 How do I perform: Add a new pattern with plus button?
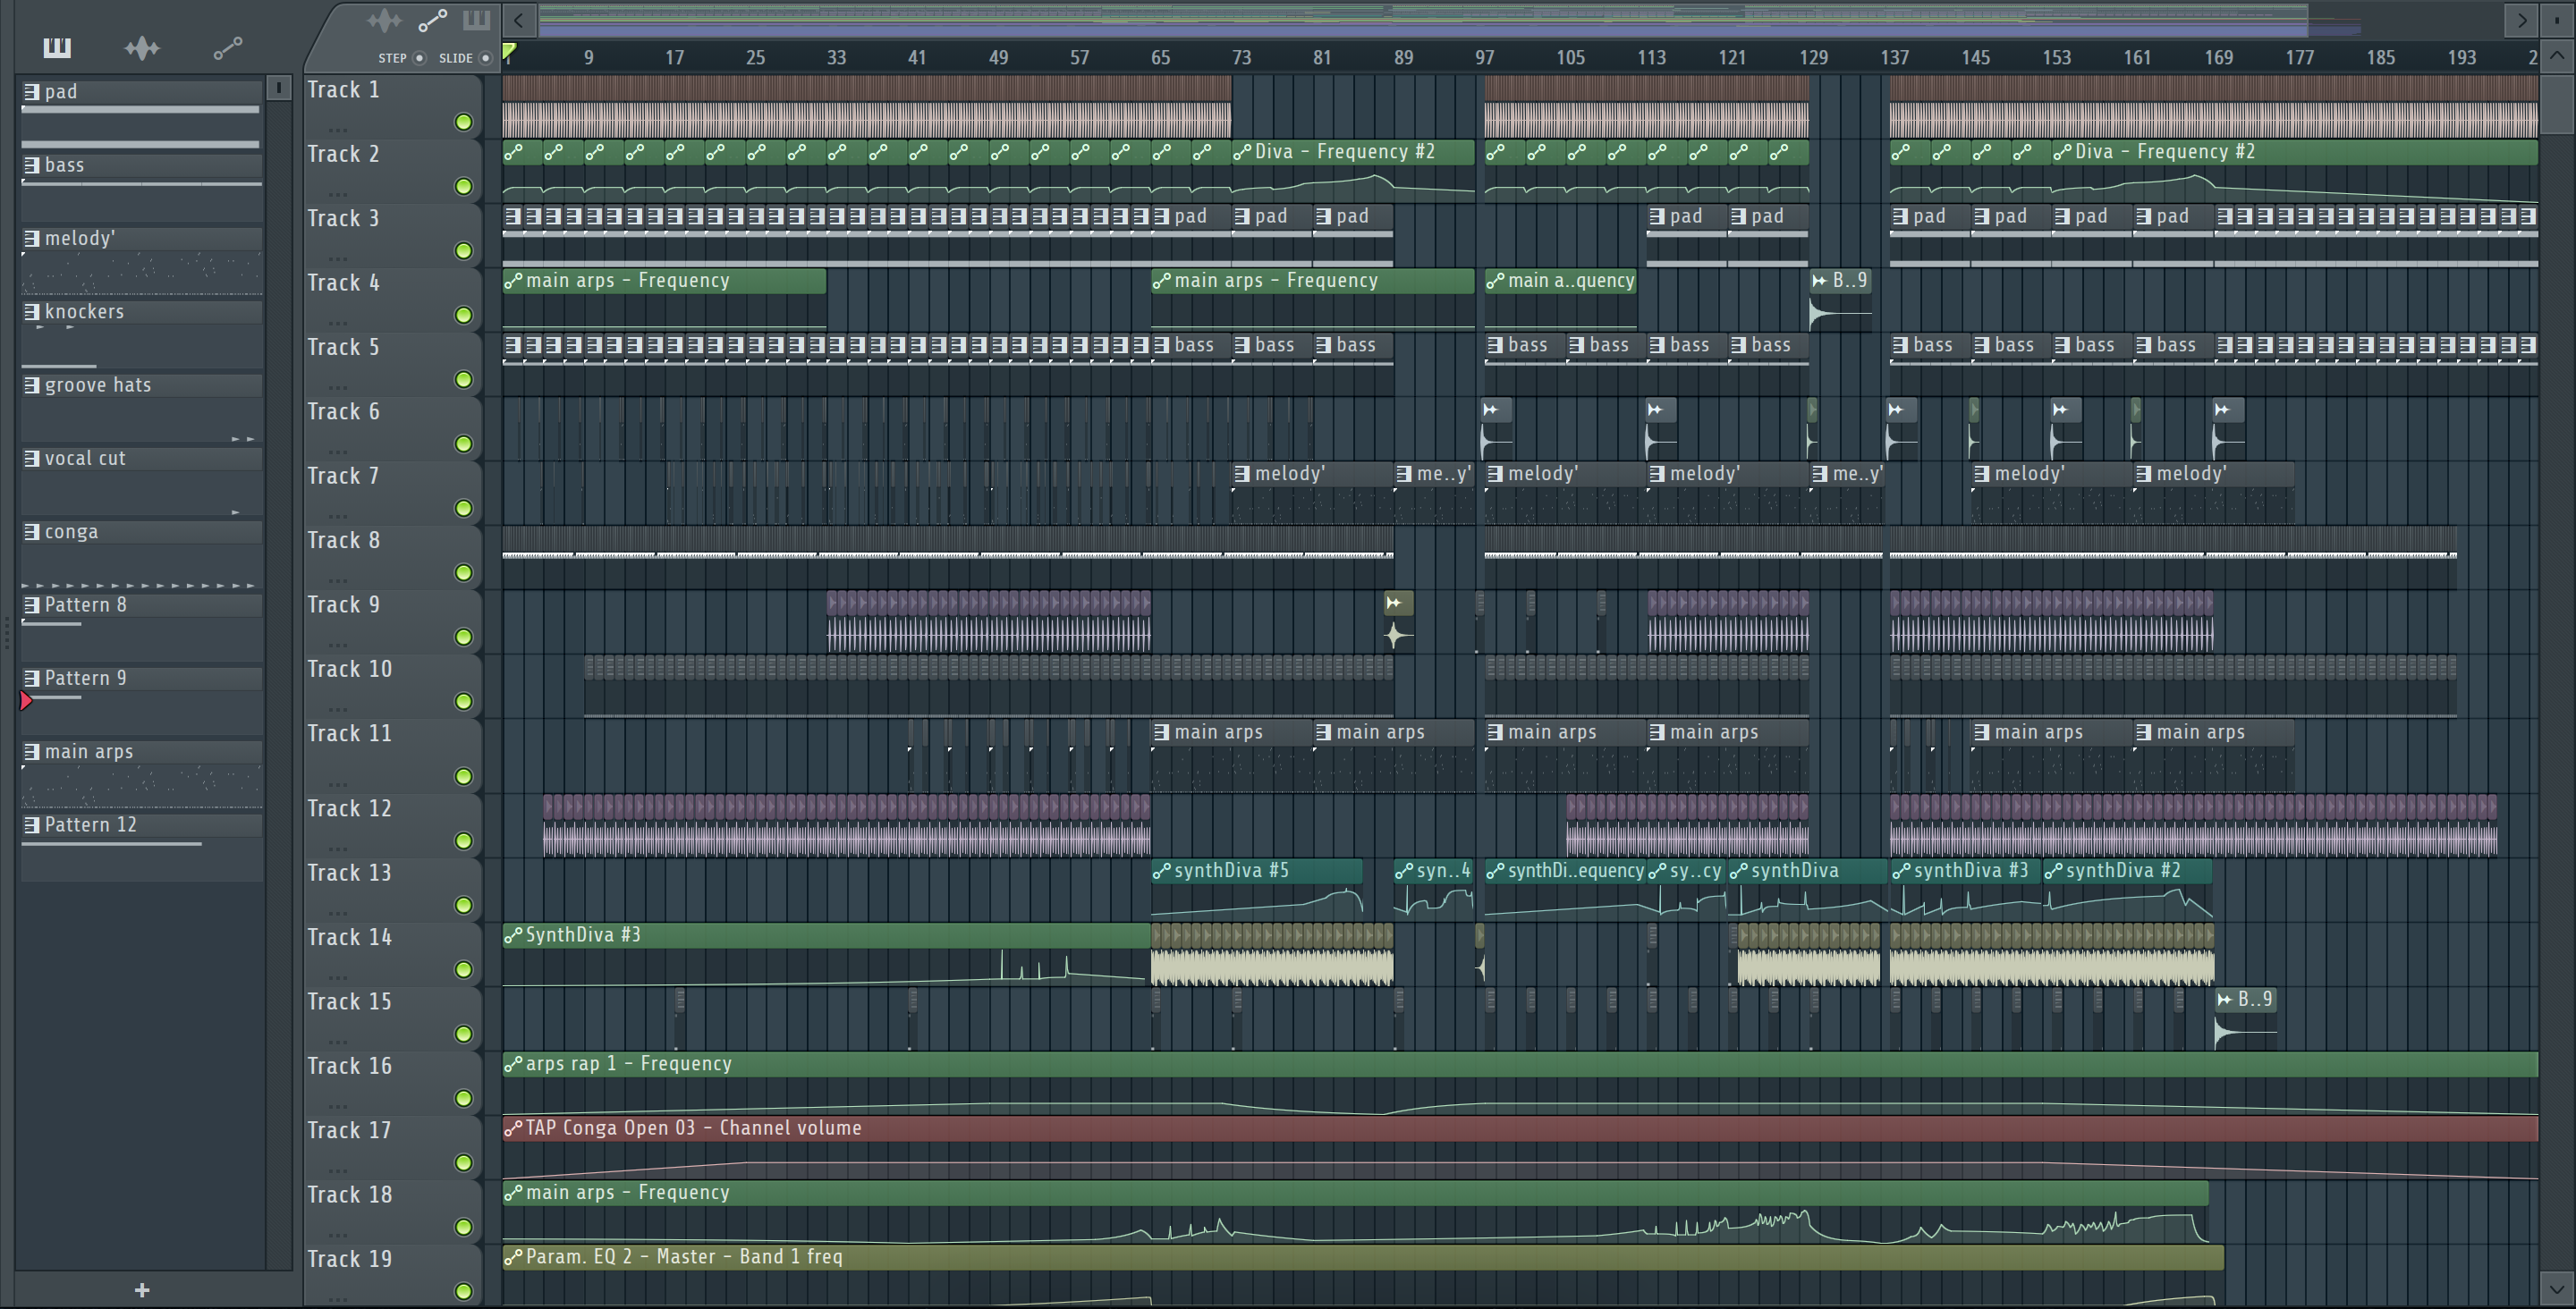(142, 1290)
